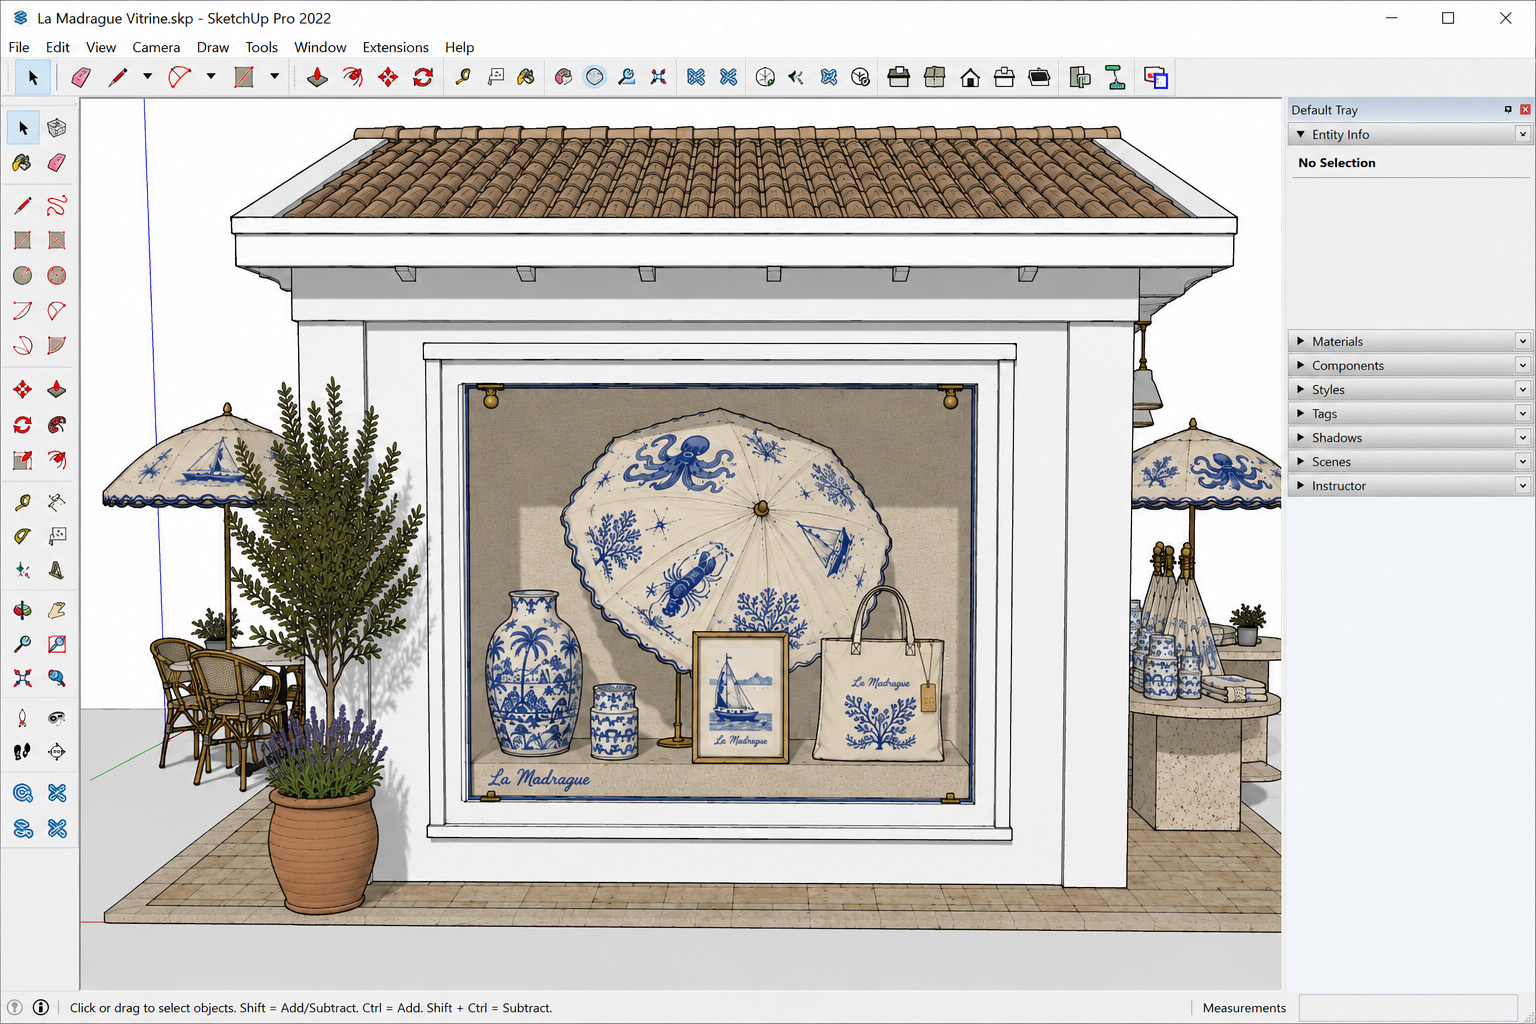The width and height of the screenshot is (1536, 1024).
Task: Open the Camera menu
Action: 156,47
